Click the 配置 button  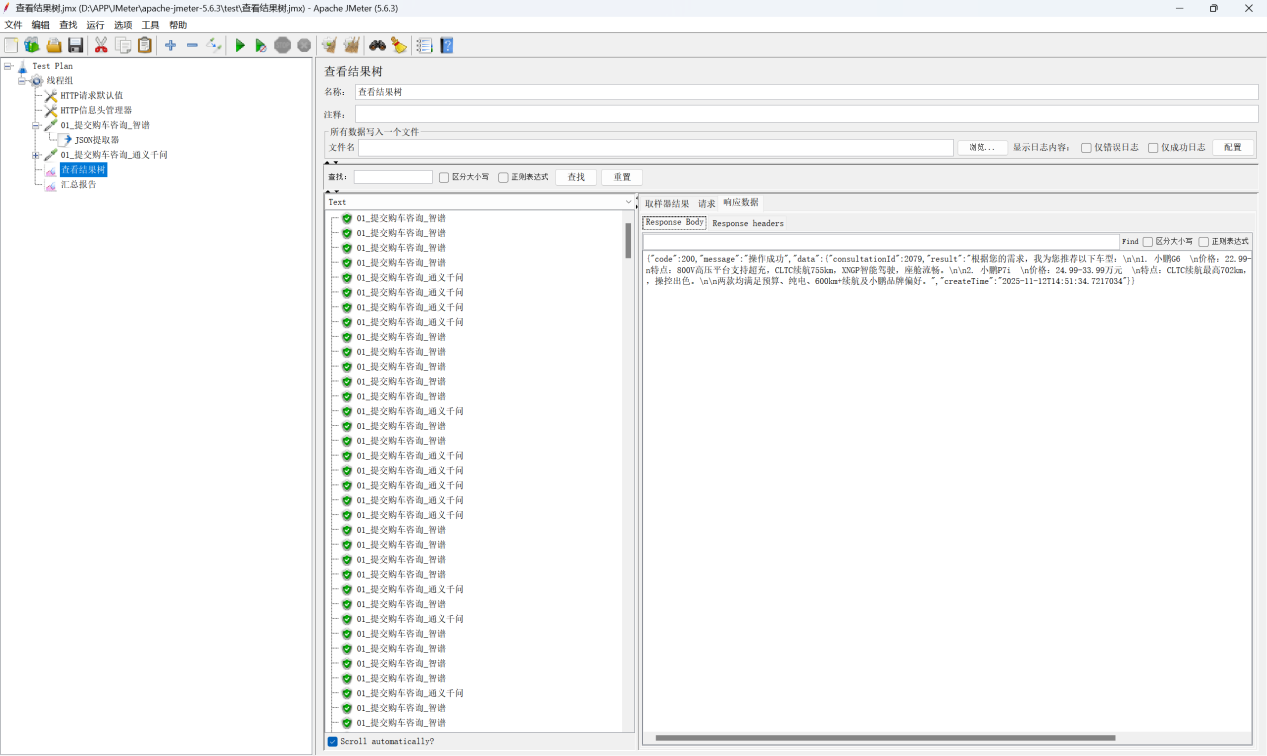pos(1233,147)
